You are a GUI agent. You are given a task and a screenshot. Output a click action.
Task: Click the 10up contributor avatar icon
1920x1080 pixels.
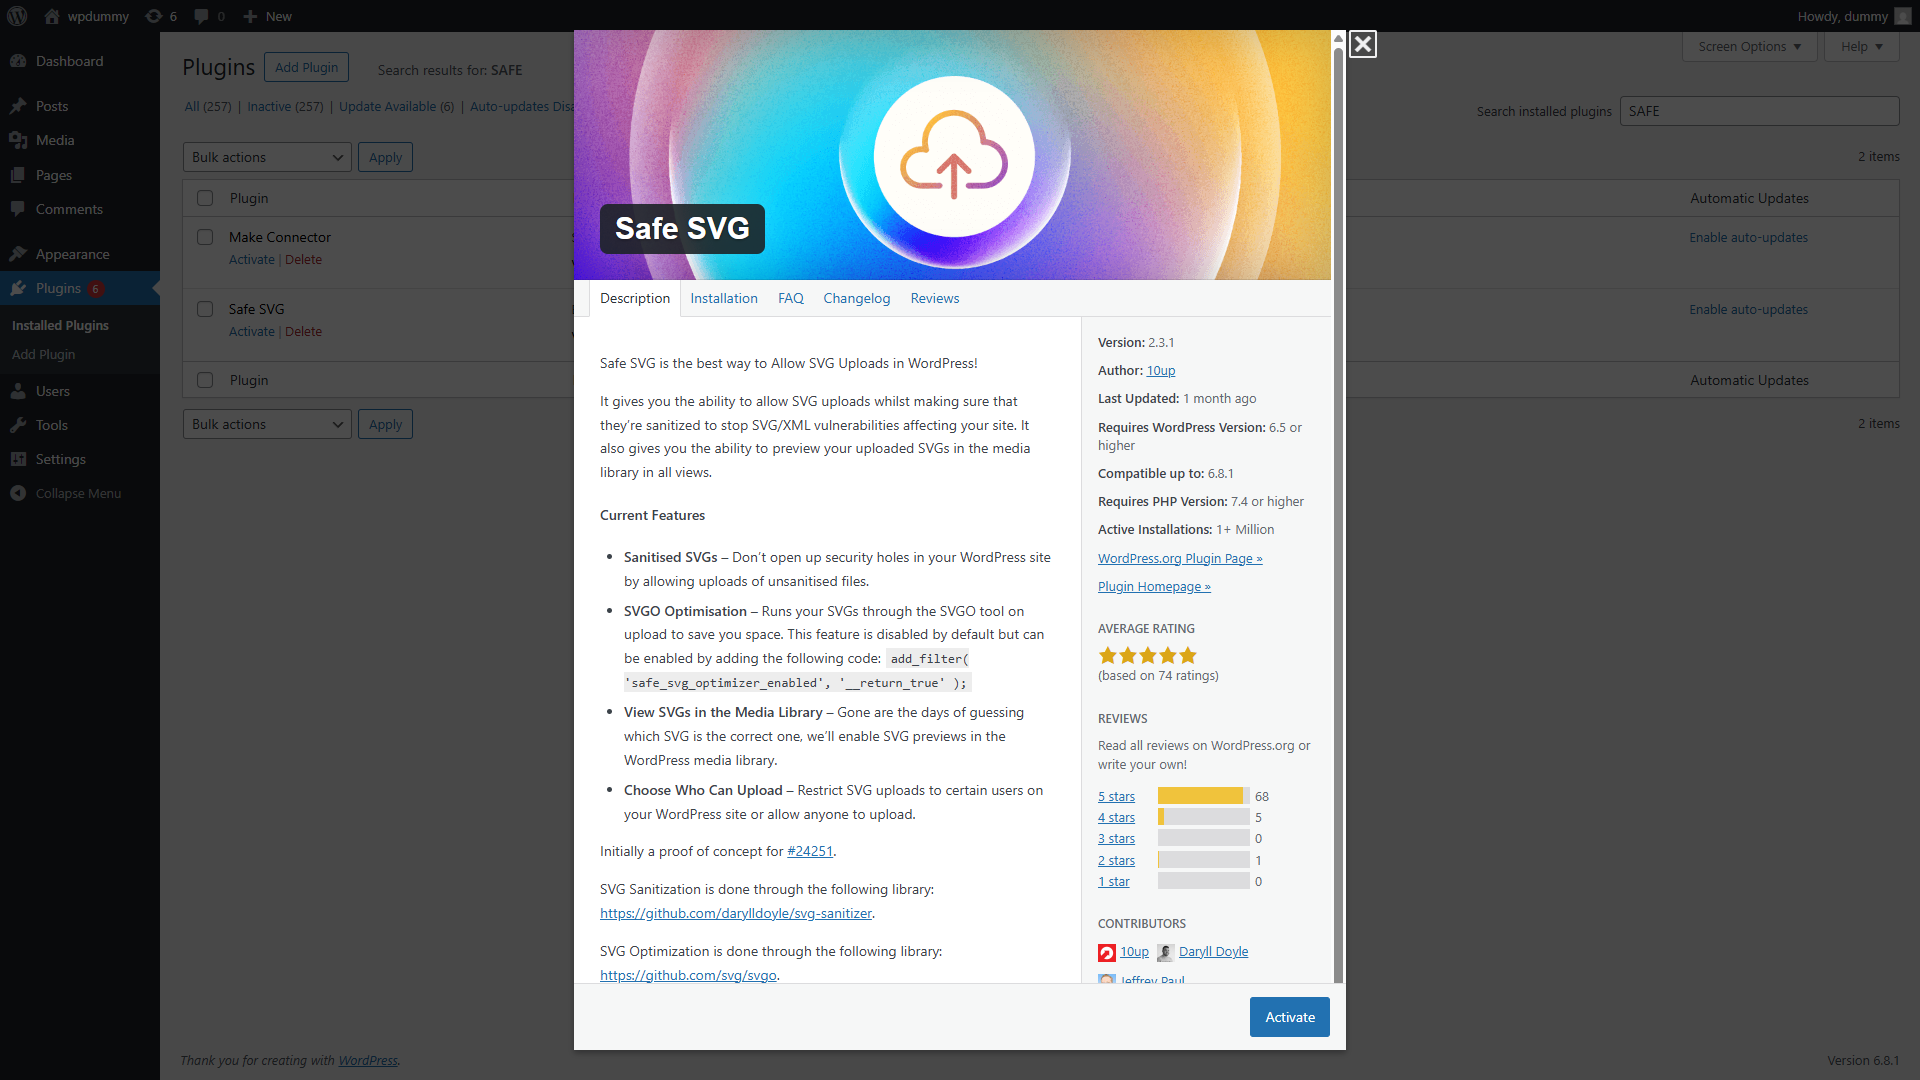tap(1107, 952)
